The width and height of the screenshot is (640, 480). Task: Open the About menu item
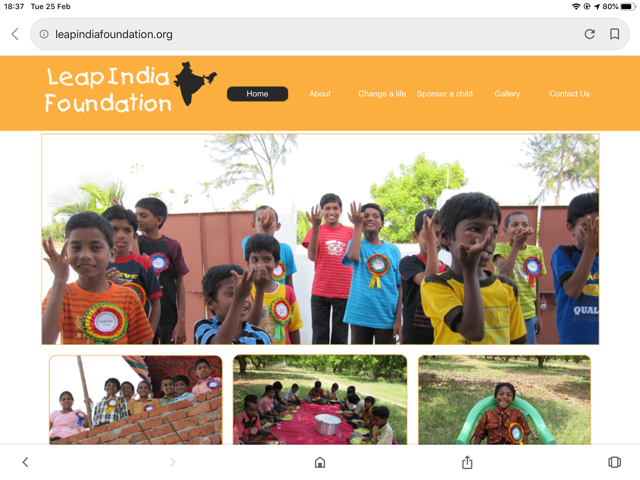320,94
